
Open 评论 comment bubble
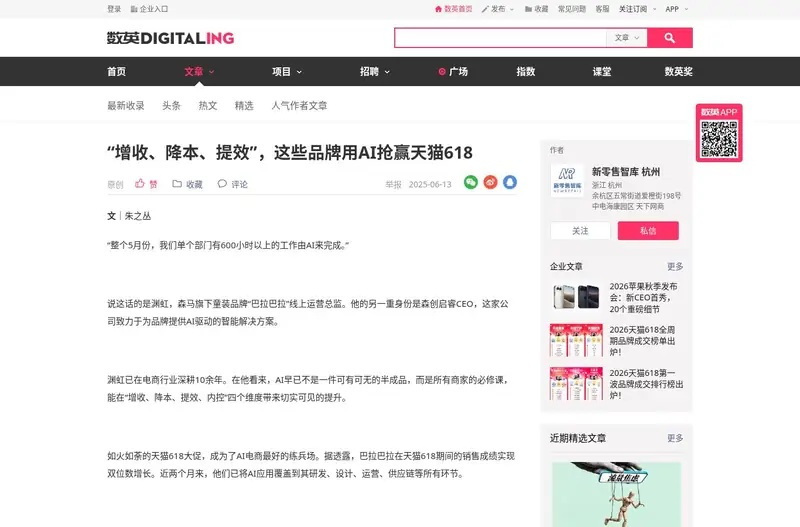232,184
